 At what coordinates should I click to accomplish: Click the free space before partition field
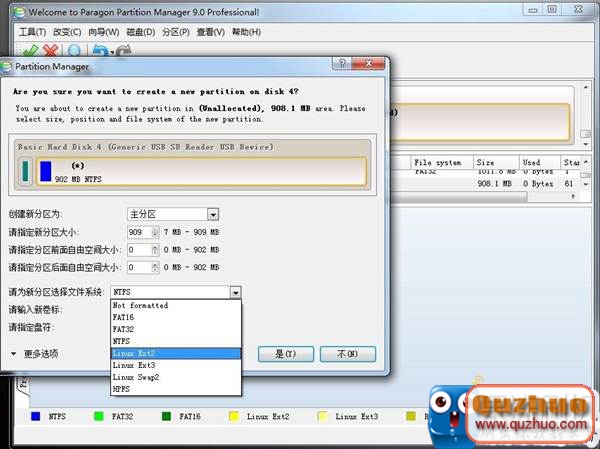click(139, 250)
